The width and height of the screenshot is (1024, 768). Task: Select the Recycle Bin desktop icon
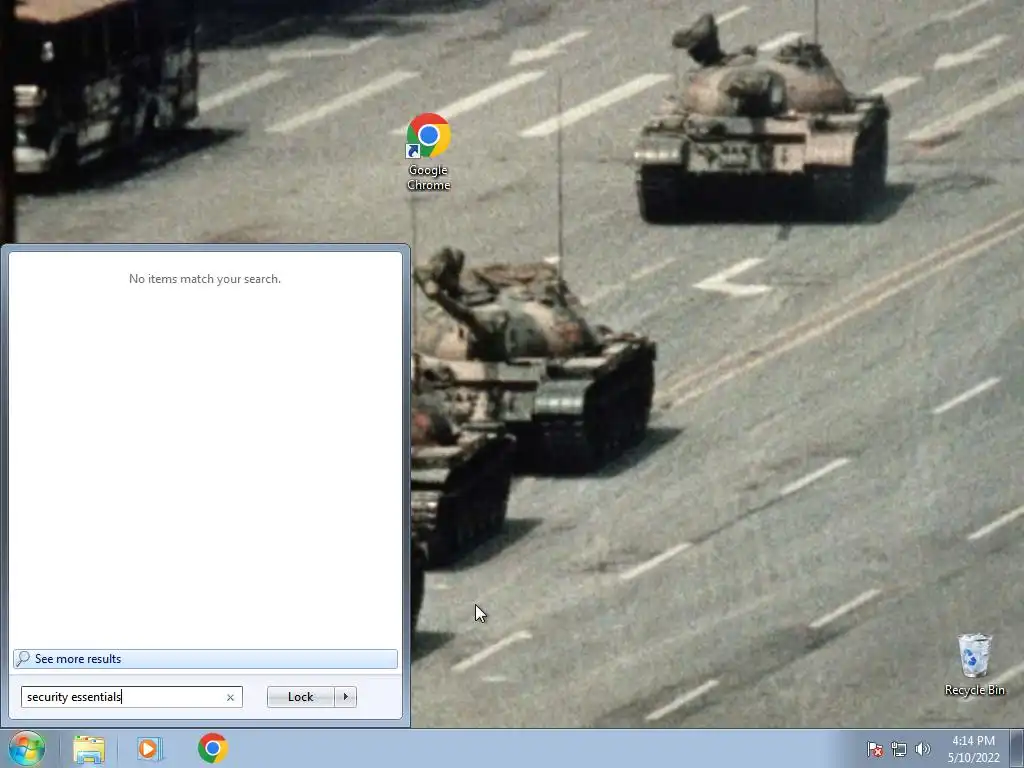click(974, 664)
